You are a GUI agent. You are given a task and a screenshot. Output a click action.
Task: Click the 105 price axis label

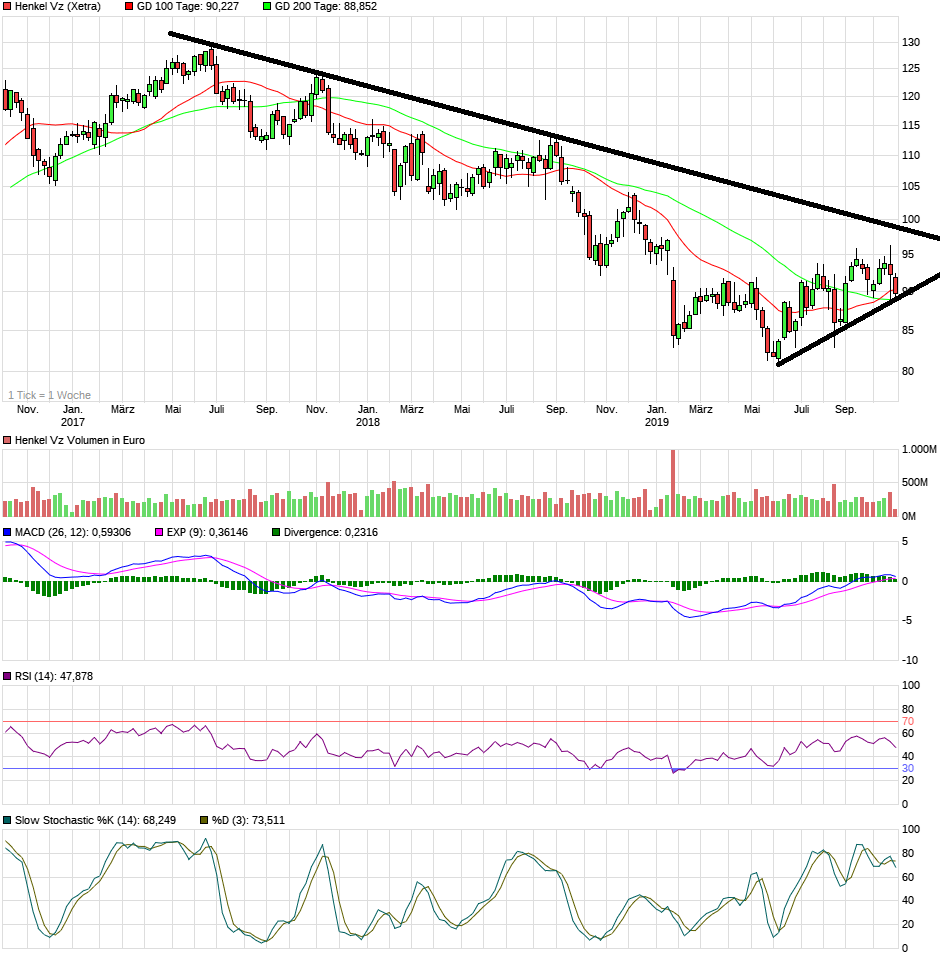click(911, 186)
